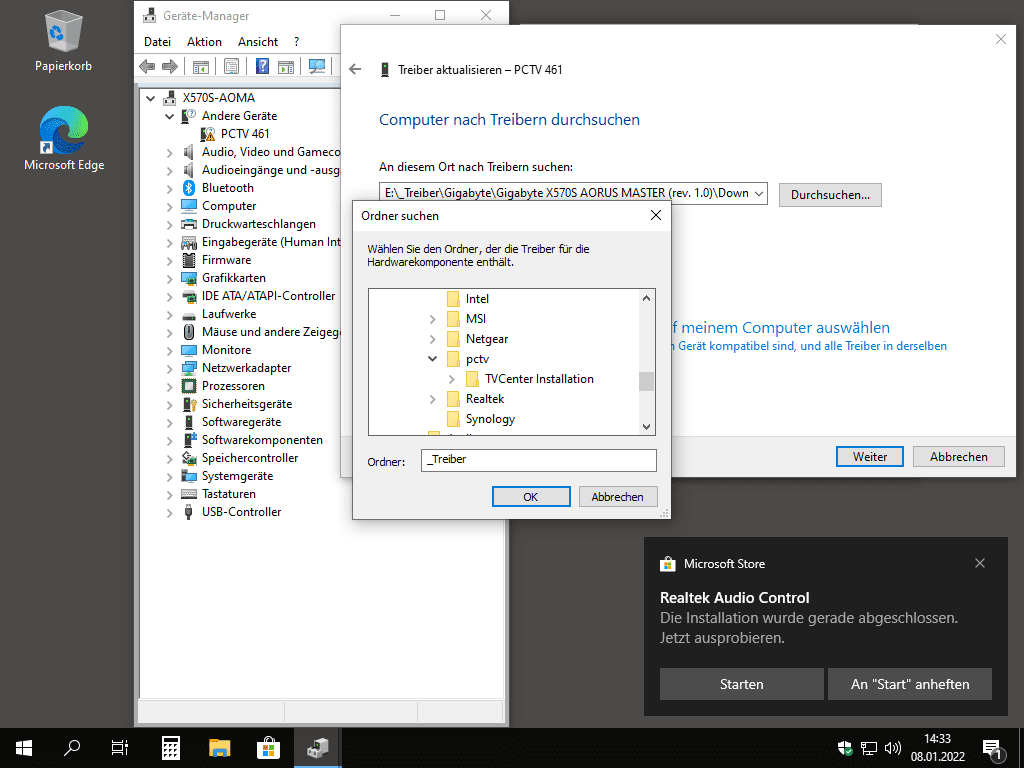Click the Back arrow in Geräte-Manager toolbar
The width and height of the screenshot is (1024, 768).
[x=148, y=66]
